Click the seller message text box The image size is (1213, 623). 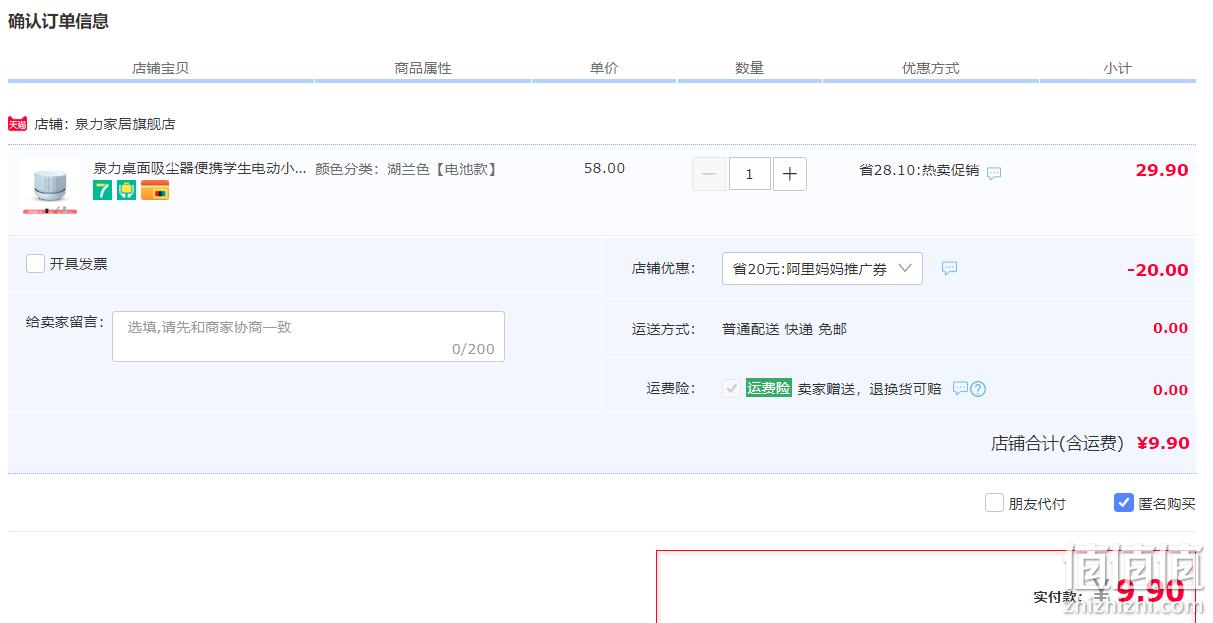[308, 336]
